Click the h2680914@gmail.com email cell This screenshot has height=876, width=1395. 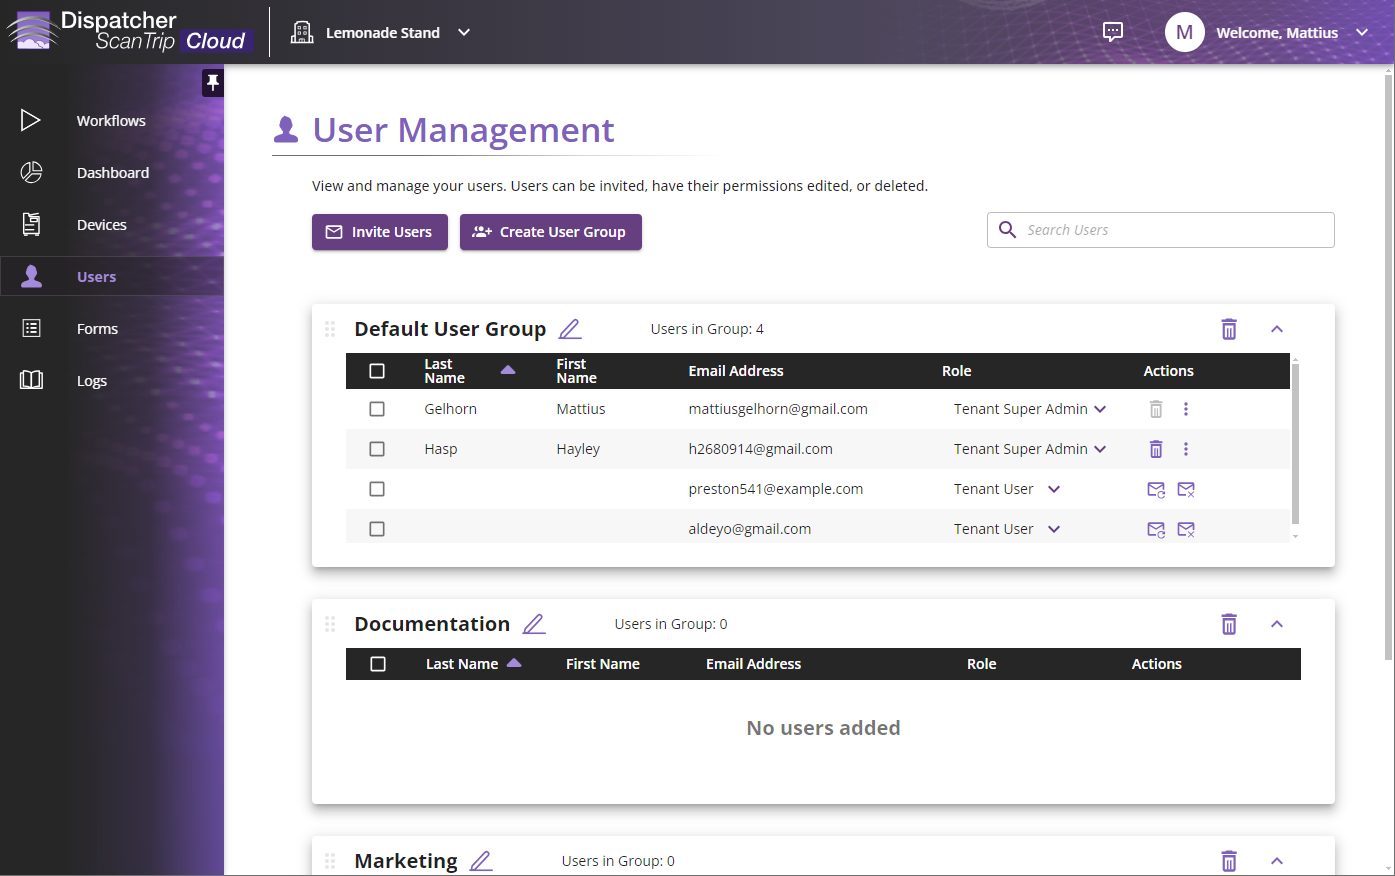760,449
